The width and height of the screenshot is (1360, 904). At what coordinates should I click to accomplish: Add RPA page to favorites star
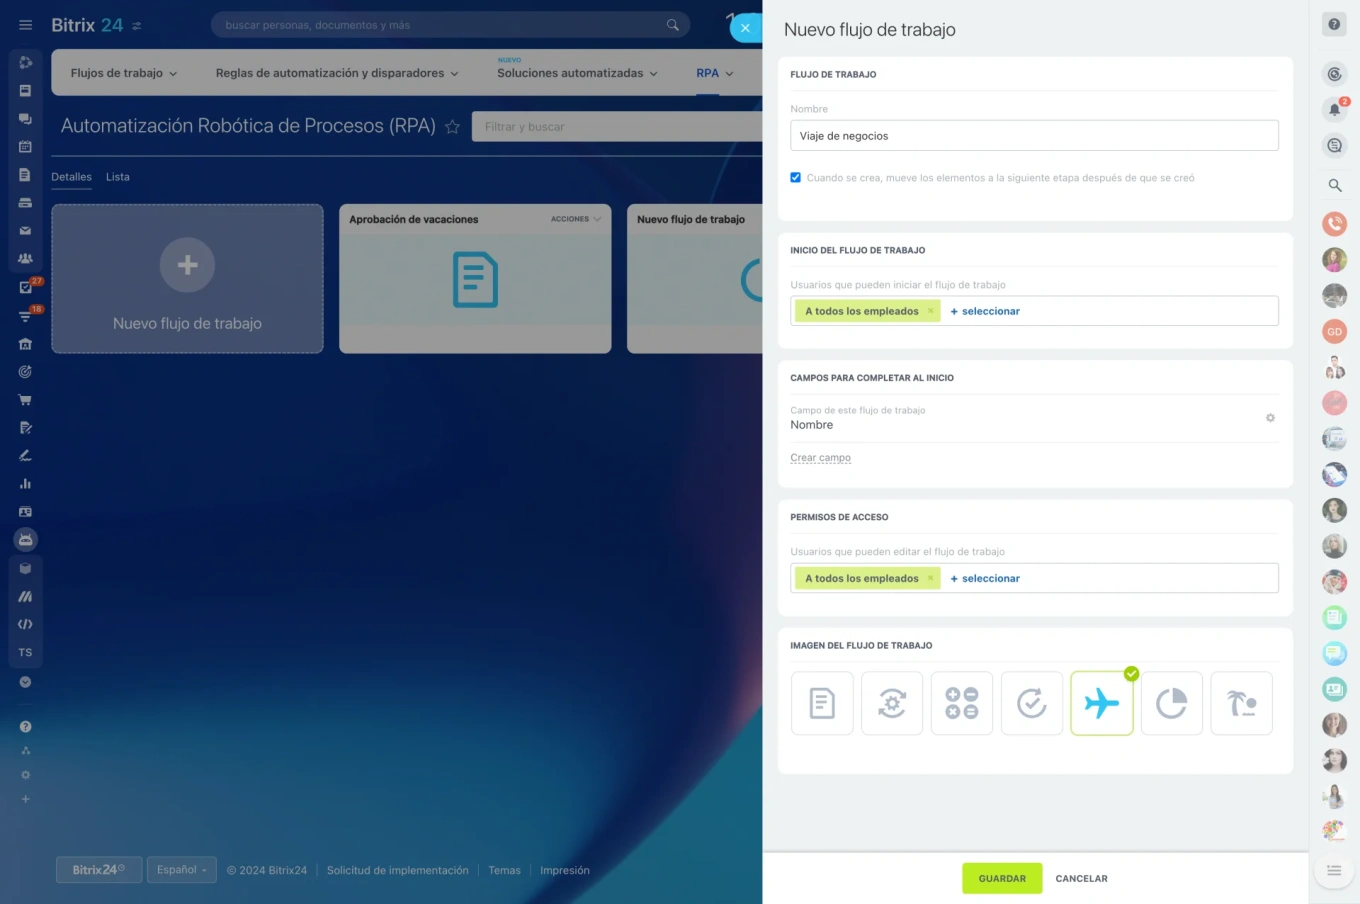click(452, 127)
